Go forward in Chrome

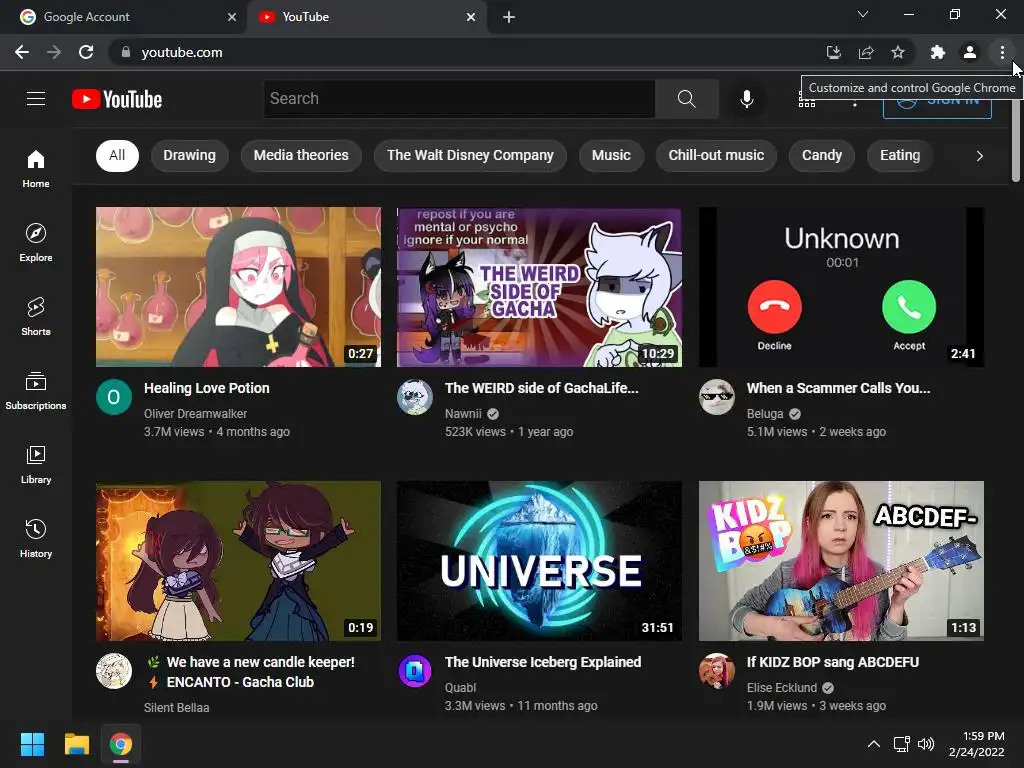tap(54, 52)
